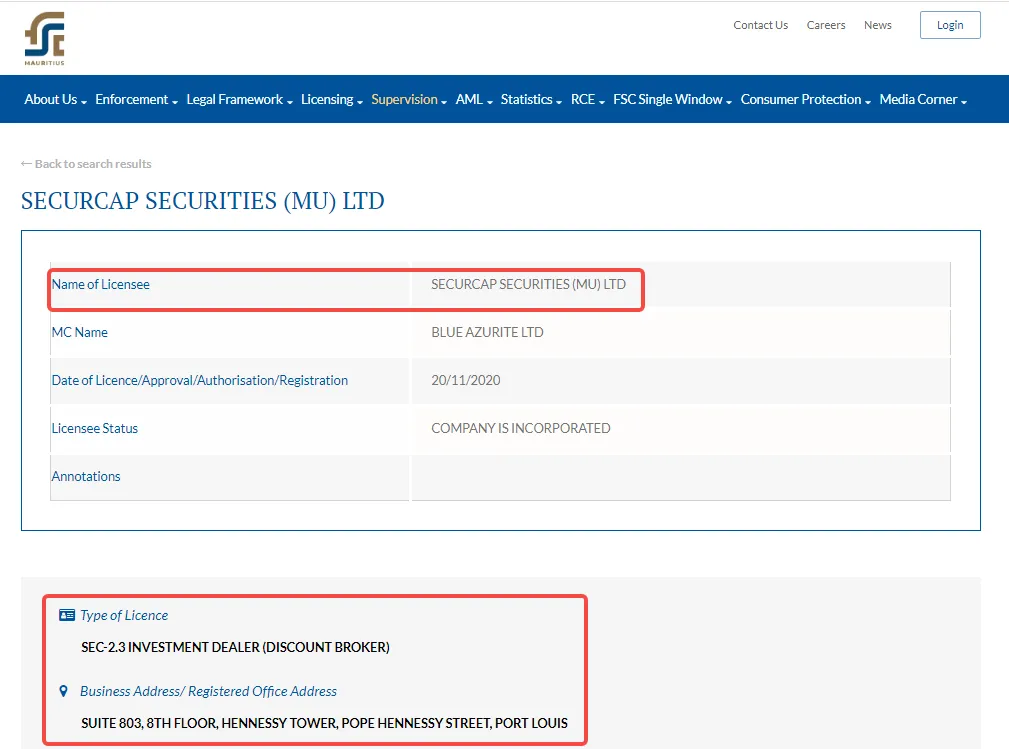Expand the FSC Single Window menu
Image resolution: width=1009 pixels, height=749 pixels.
click(672, 100)
